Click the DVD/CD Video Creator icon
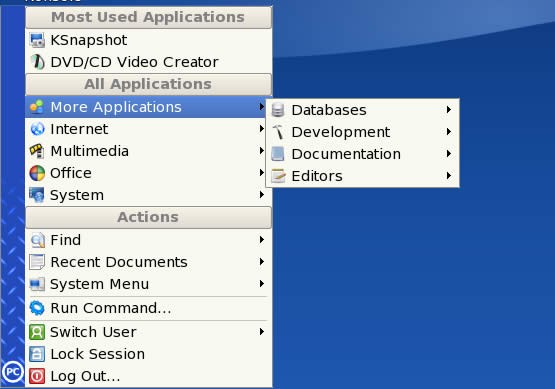555x389 pixels. (x=37, y=62)
